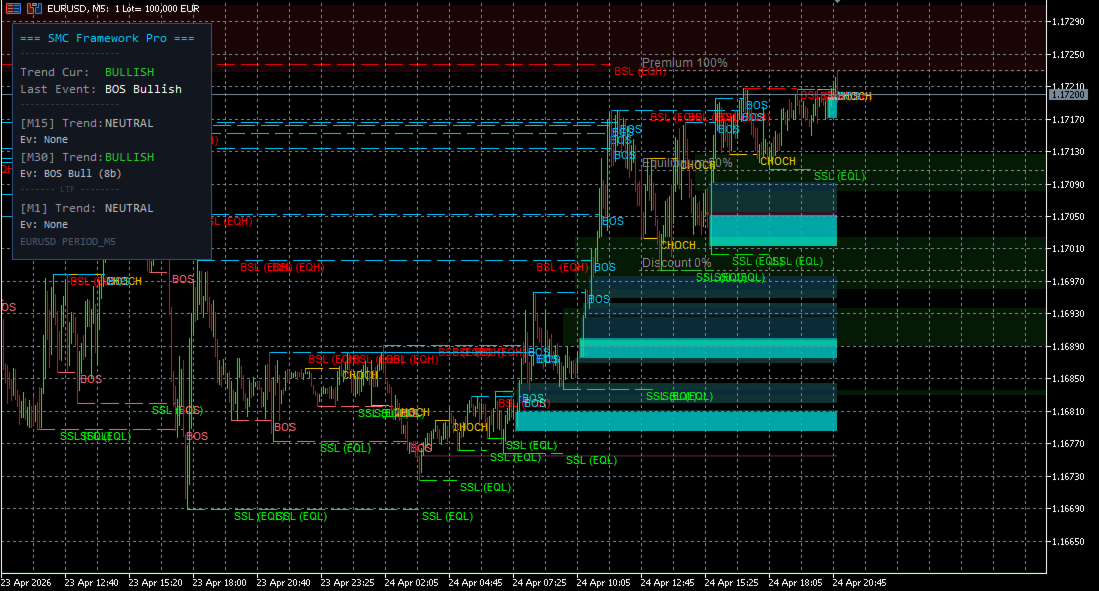Click the current price label 1.17200

point(1068,94)
